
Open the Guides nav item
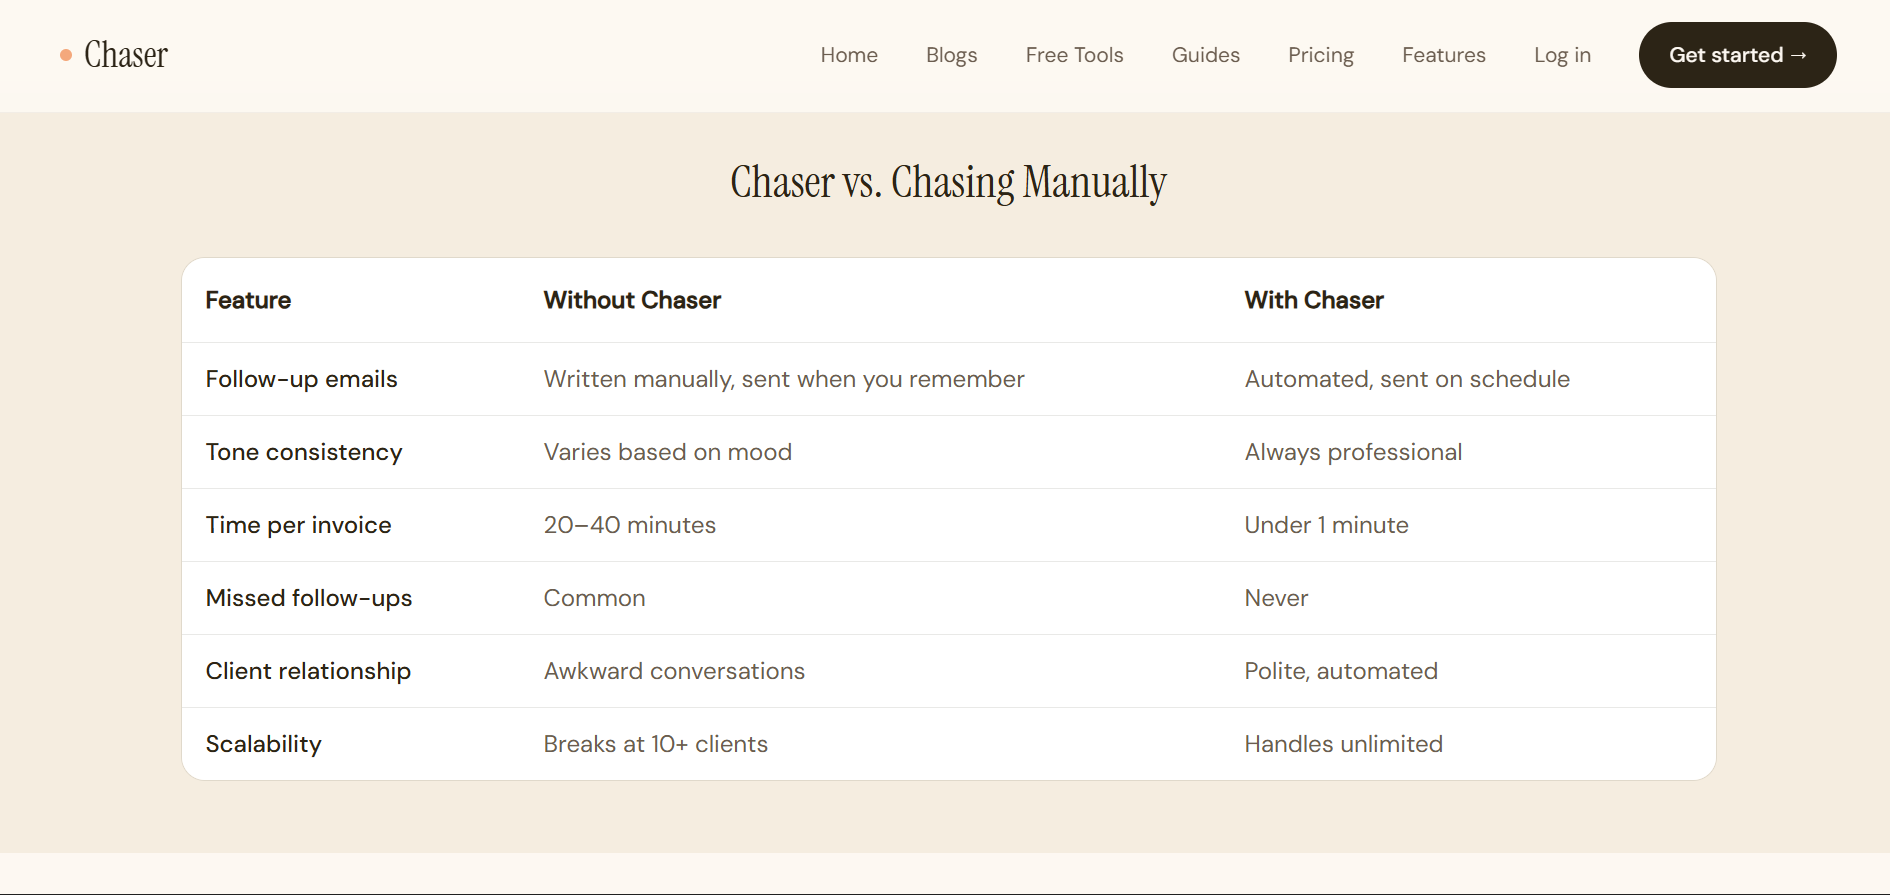point(1205,55)
